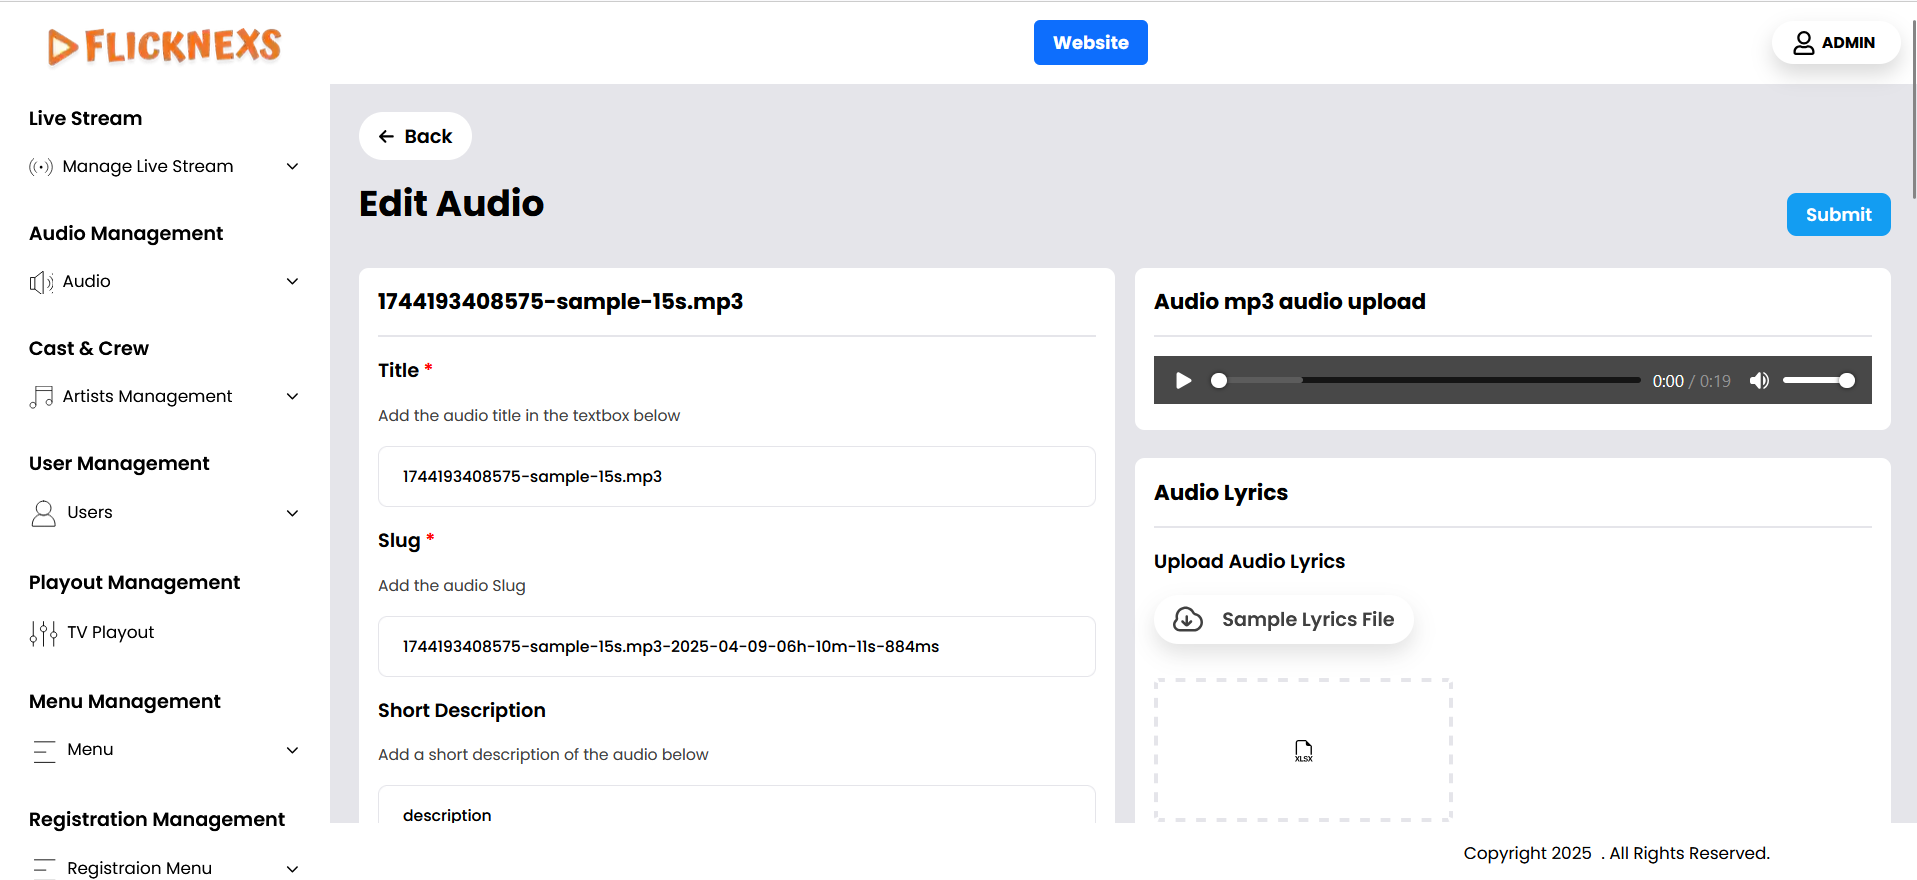1917x880 pixels.
Task: Go to the Website button
Action: pyautogui.click(x=1090, y=43)
